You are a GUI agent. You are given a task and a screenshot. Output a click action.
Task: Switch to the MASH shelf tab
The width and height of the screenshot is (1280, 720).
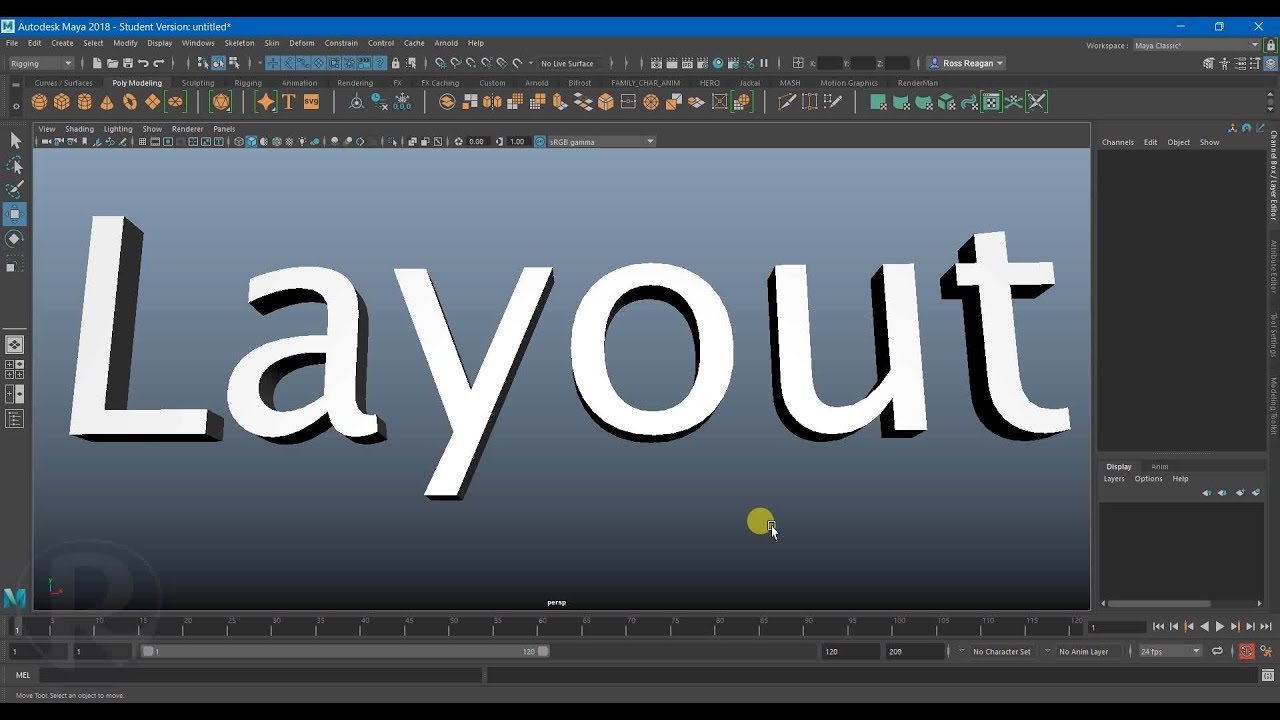point(790,83)
